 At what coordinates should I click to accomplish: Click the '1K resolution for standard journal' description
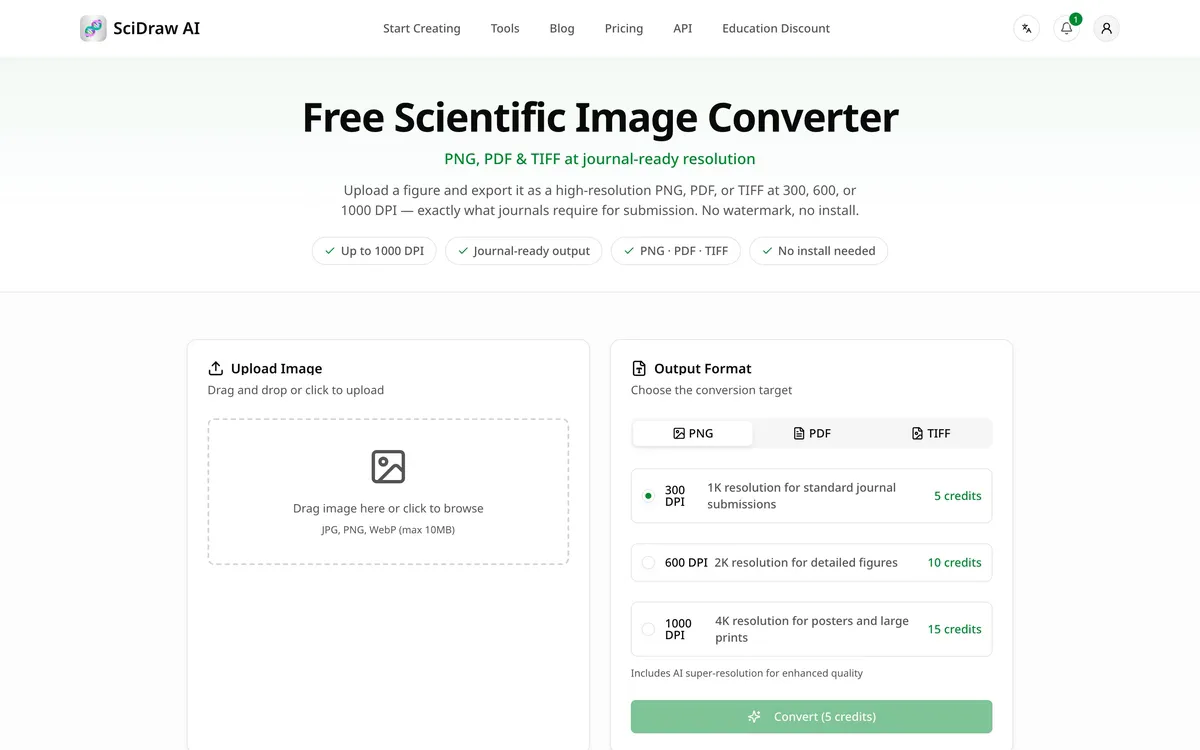click(802, 496)
